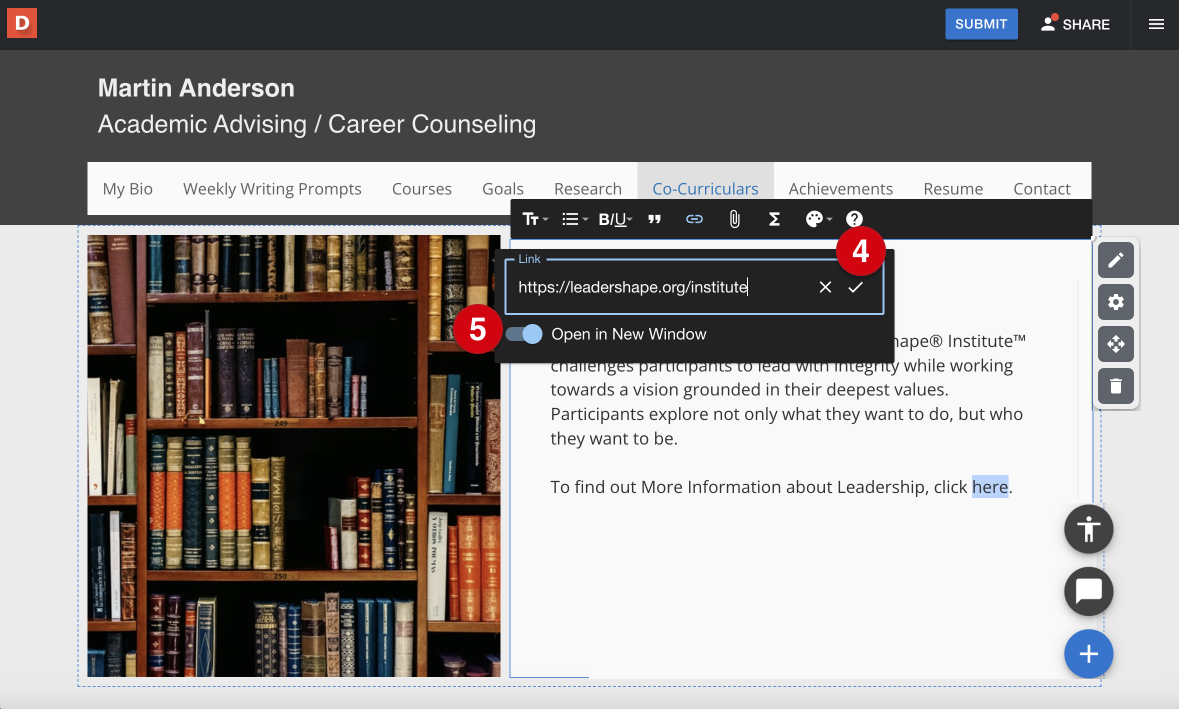Open the color palette dropdown
The width and height of the screenshot is (1179, 709).
[818, 219]
